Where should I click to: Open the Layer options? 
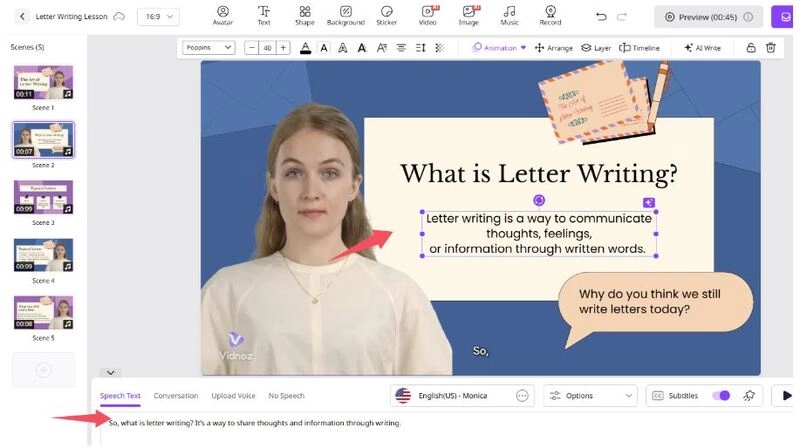pos(596,47)
